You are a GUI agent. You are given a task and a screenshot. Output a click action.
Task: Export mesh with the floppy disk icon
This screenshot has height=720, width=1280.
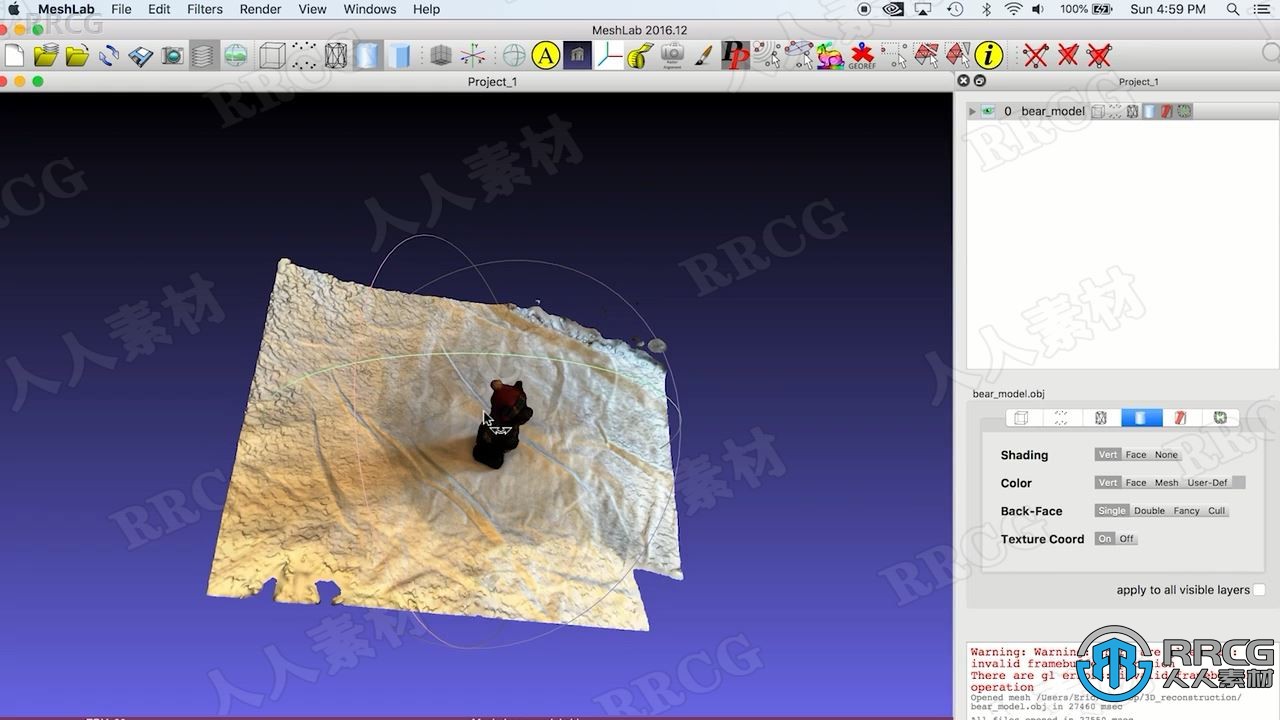tap(141, 55)
